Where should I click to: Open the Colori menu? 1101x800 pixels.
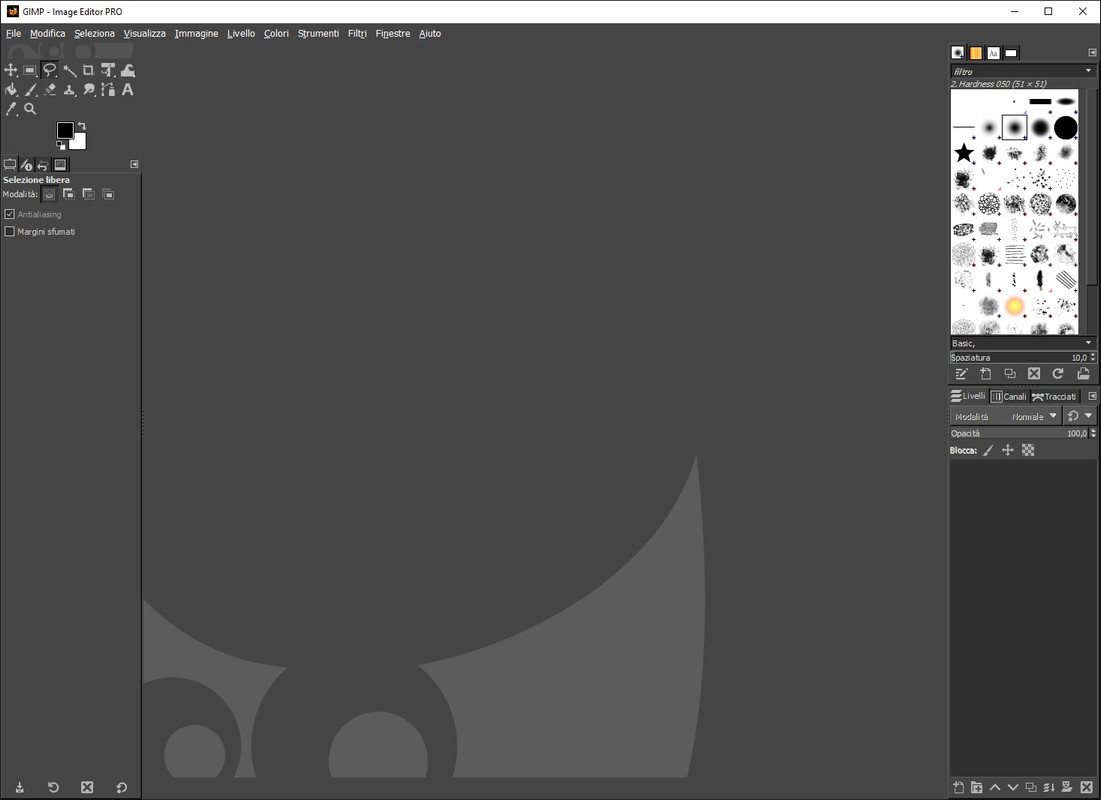coord(276,33)
